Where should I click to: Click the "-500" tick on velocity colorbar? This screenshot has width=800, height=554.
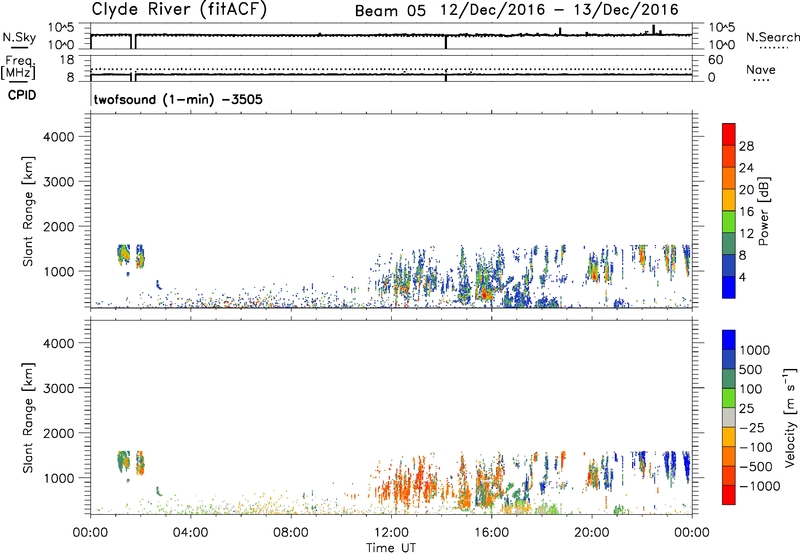click(755, 467)
